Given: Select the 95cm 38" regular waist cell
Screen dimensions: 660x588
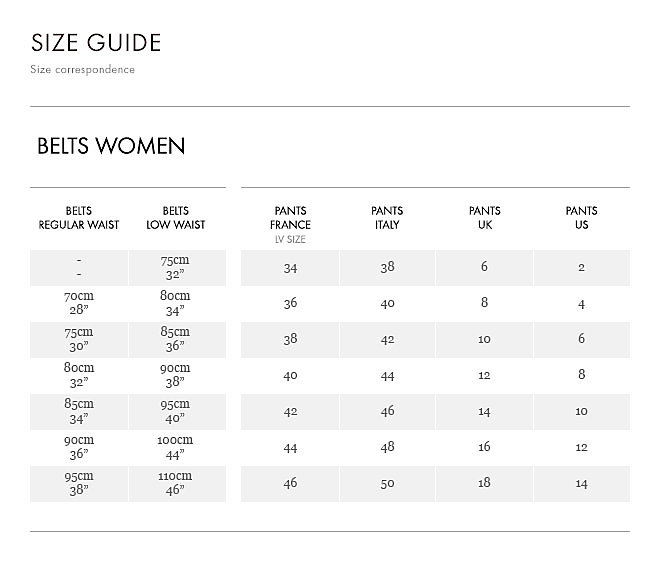Looking at the screenshot, I should [79, 484].
